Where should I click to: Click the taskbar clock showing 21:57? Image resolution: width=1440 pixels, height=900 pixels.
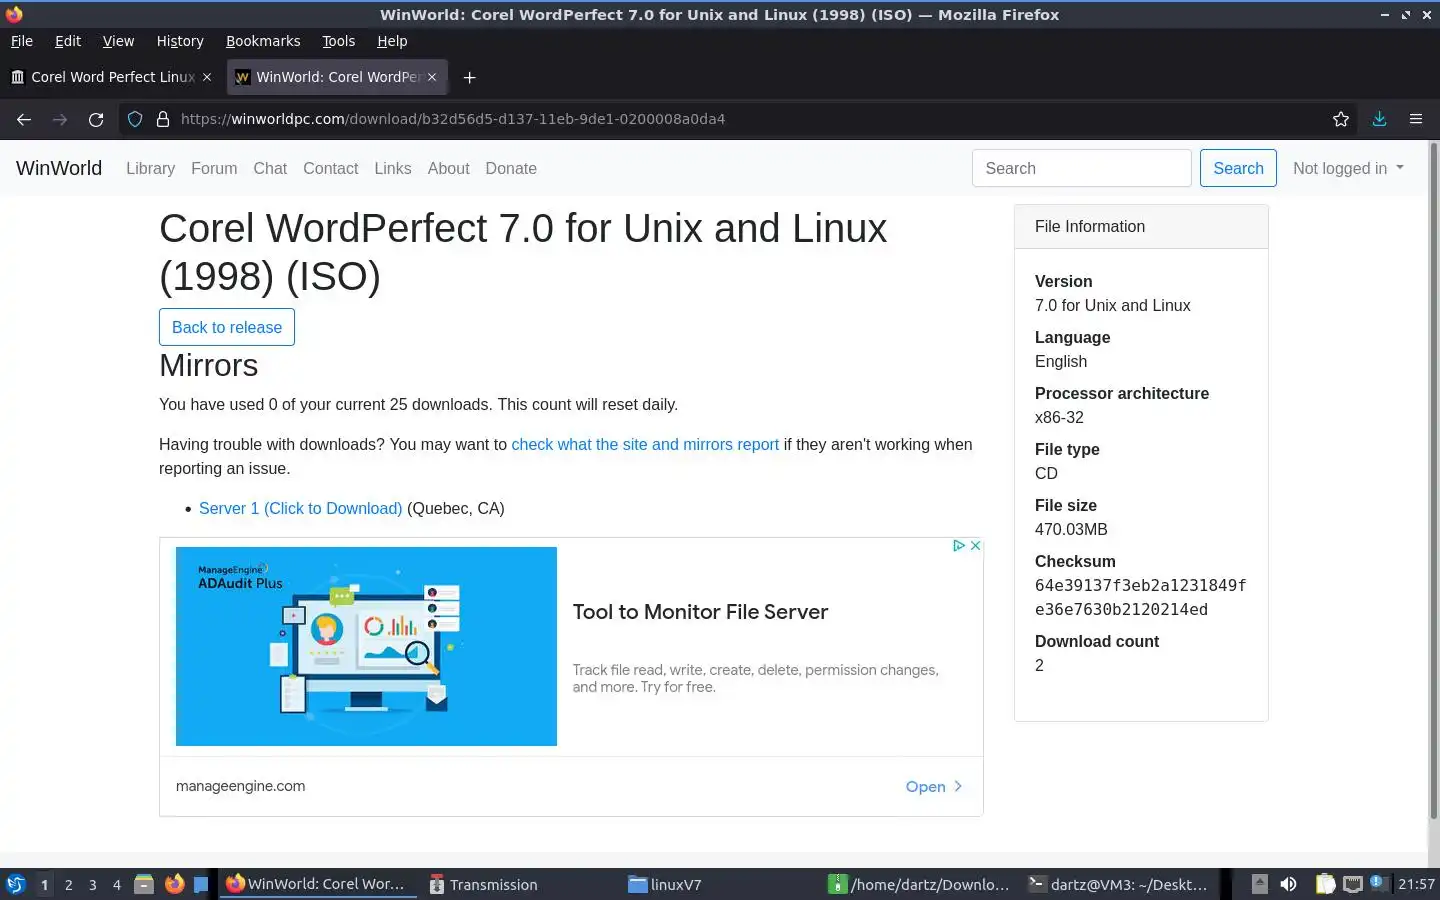[x=1416, y=884]
